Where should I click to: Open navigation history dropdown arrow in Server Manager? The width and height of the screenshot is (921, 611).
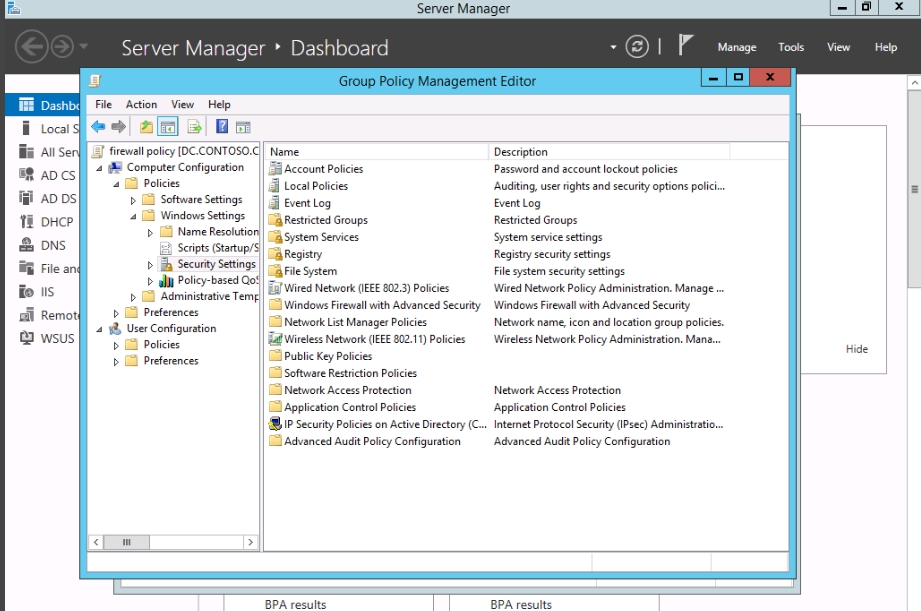83,46
